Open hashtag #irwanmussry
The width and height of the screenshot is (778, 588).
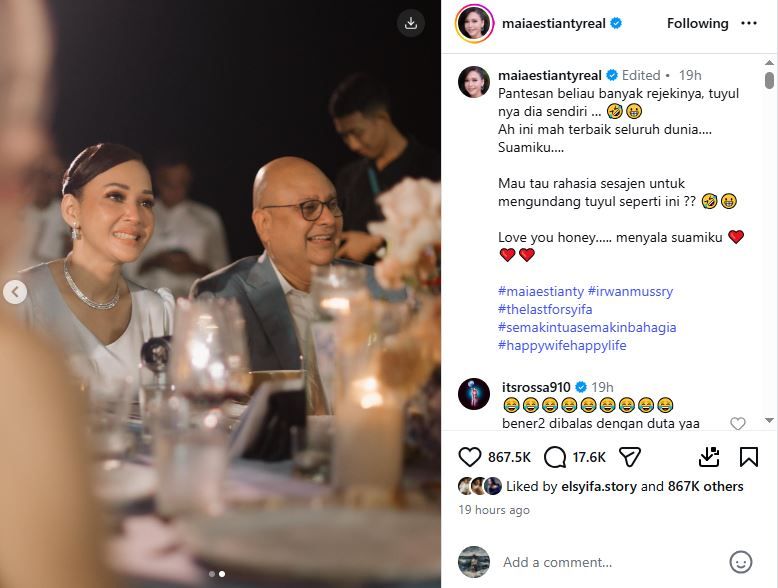point(630,291)
